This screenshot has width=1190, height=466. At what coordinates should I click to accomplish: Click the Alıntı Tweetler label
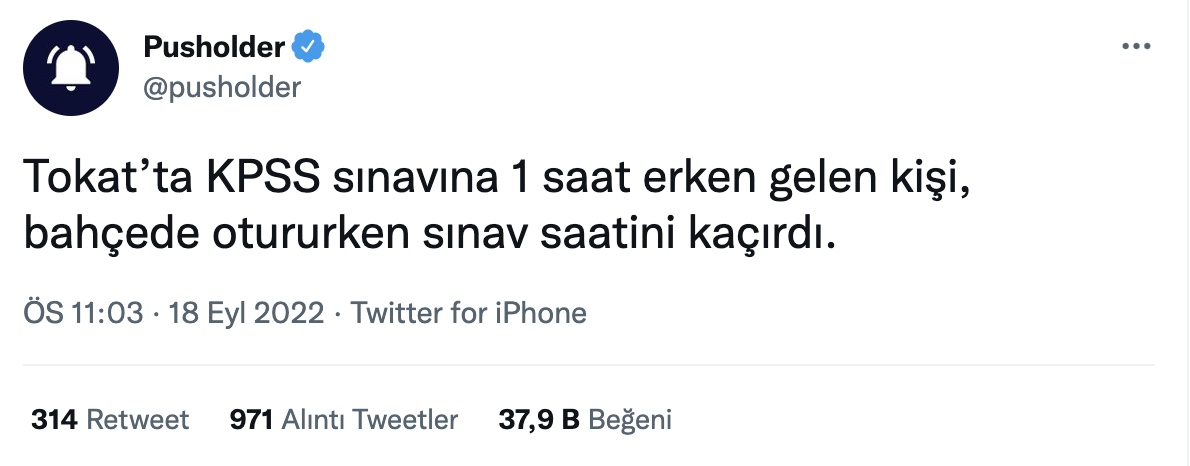coord(370,419)
